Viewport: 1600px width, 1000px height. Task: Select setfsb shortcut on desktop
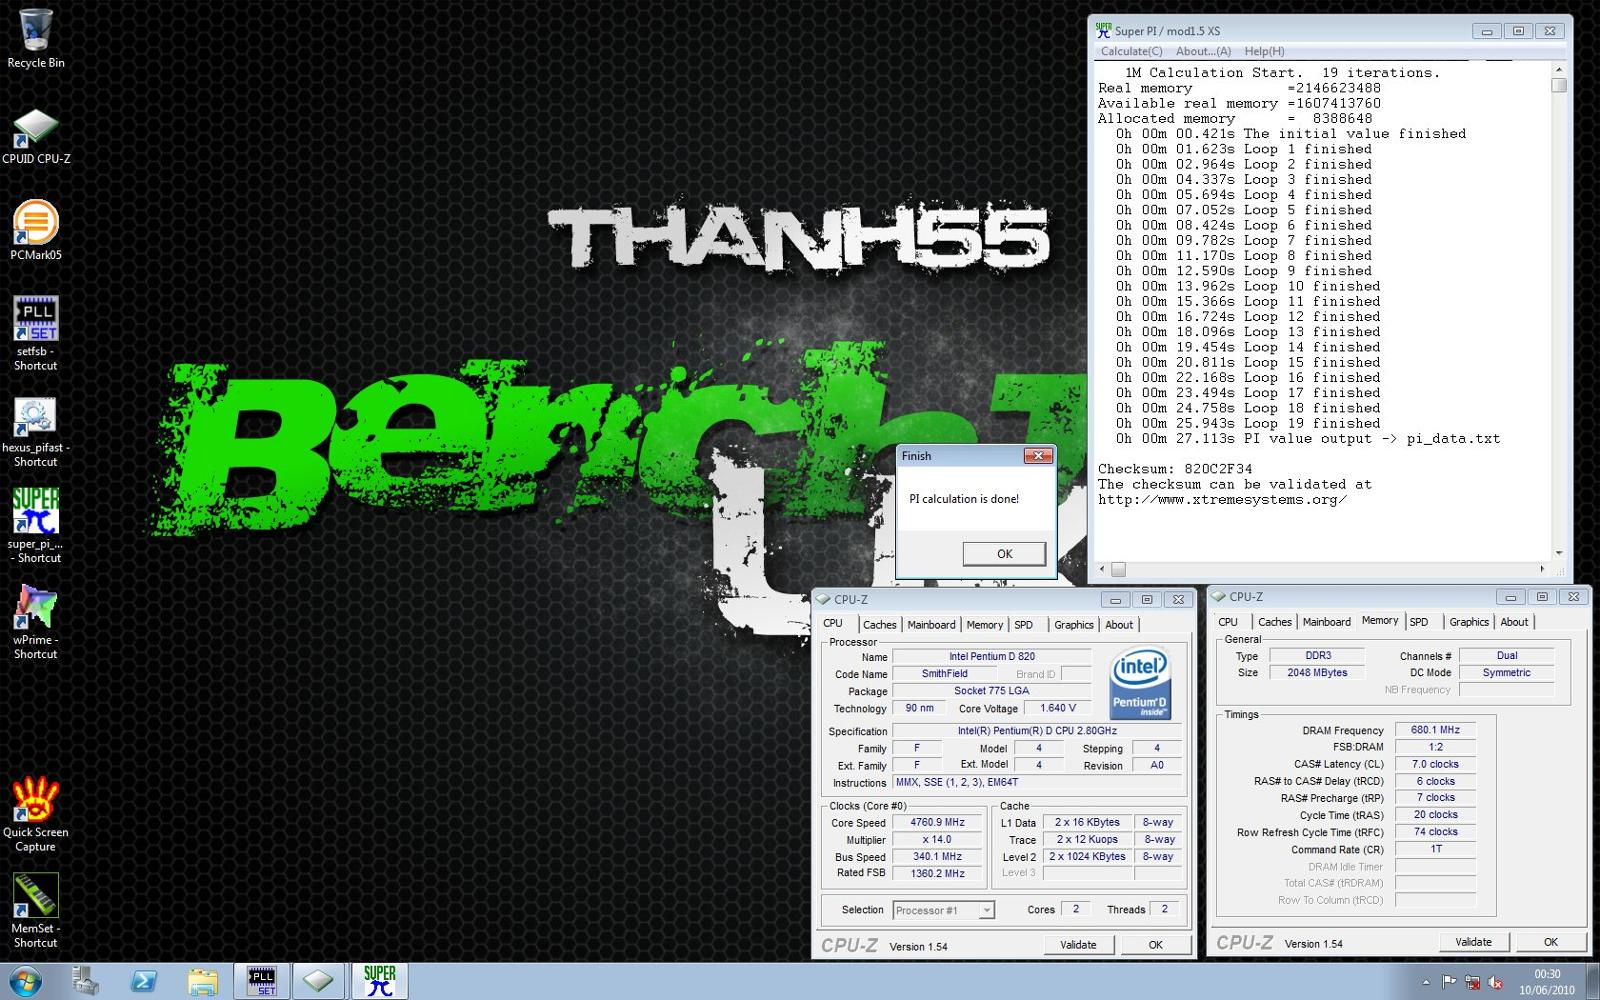pyautogui.click(x=36, y=333)
